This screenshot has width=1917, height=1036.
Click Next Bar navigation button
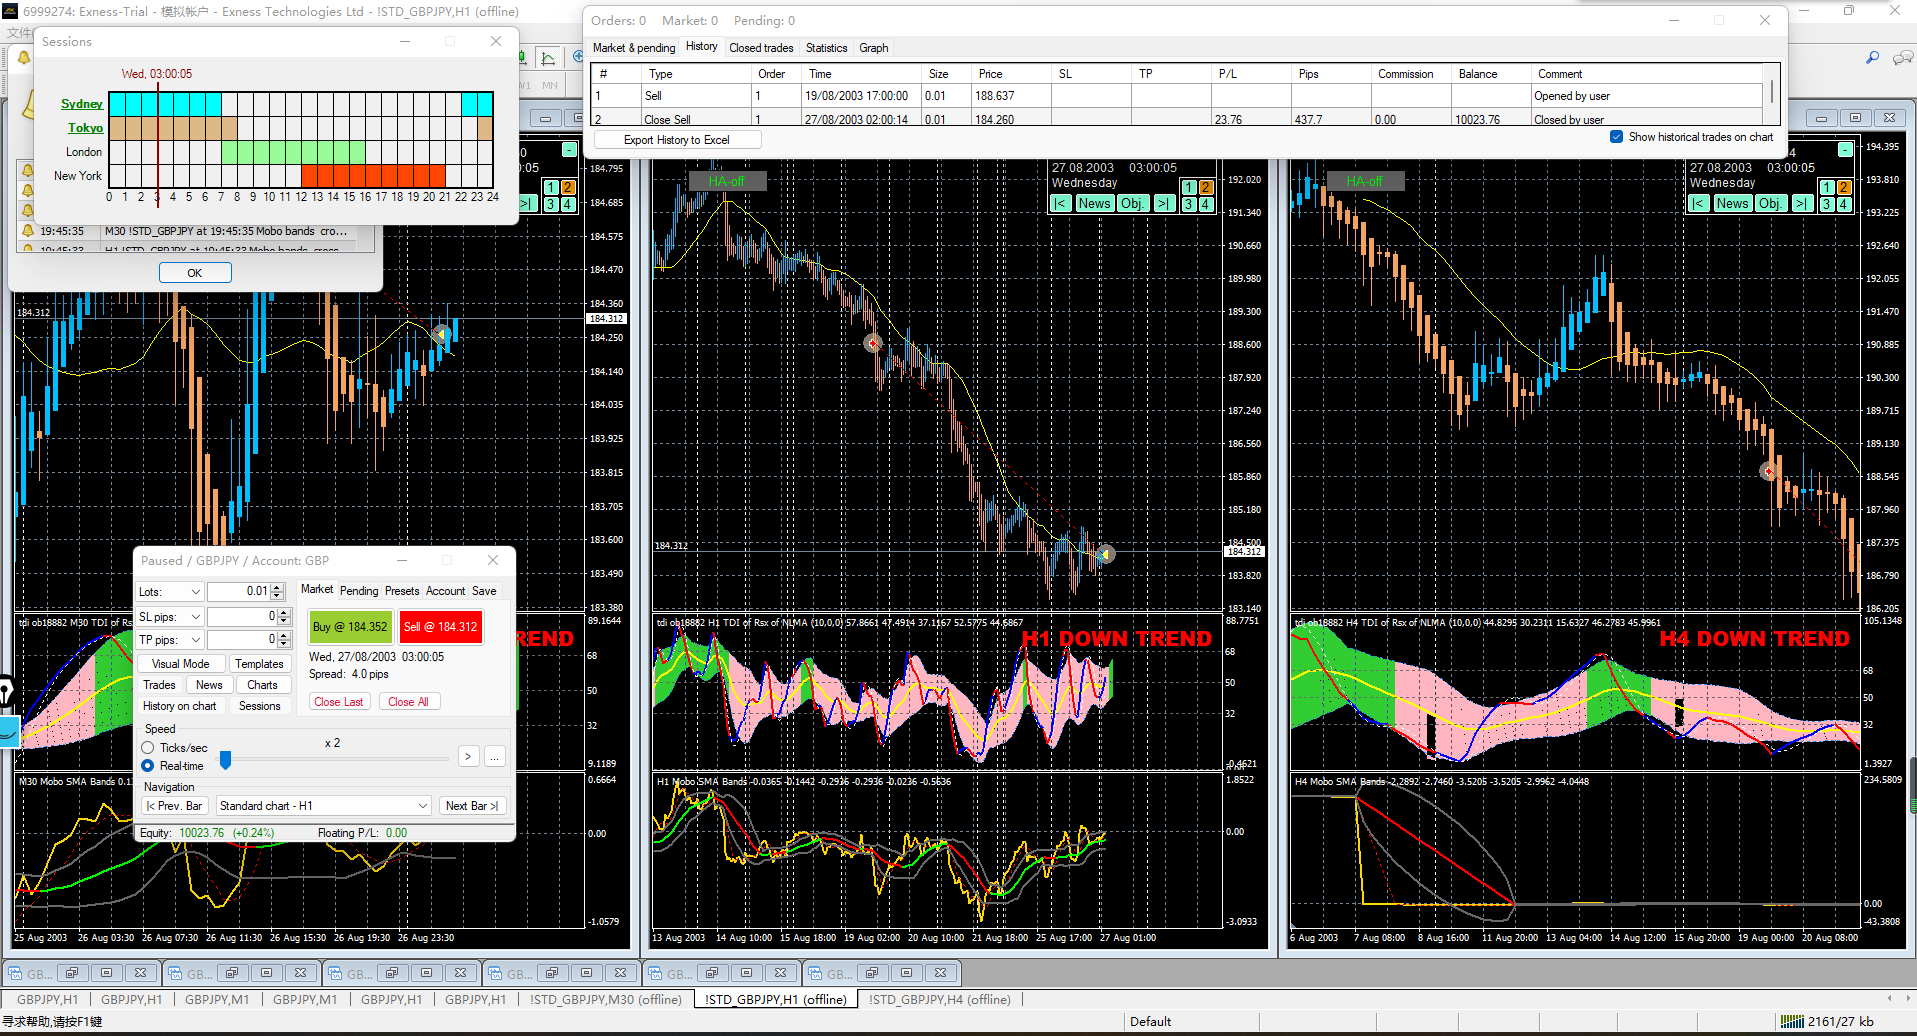pyautogui.click(x=472, y=806)
